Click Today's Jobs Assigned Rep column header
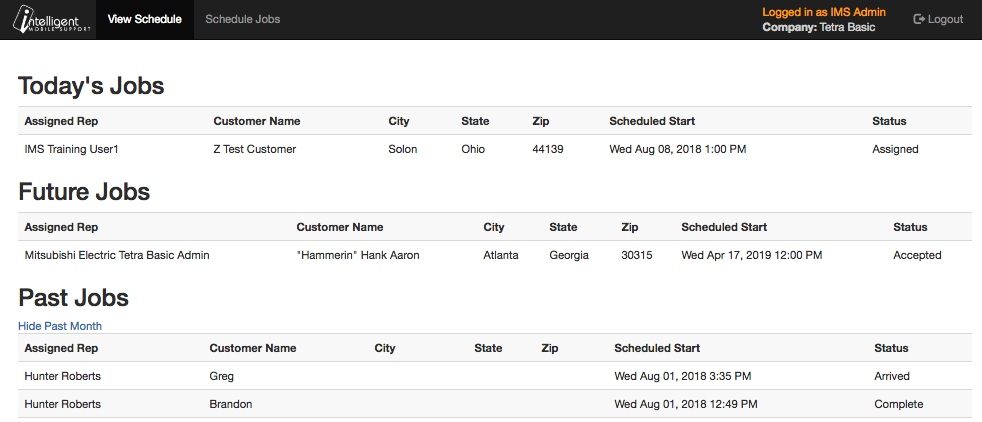 [x=61, y=121]
